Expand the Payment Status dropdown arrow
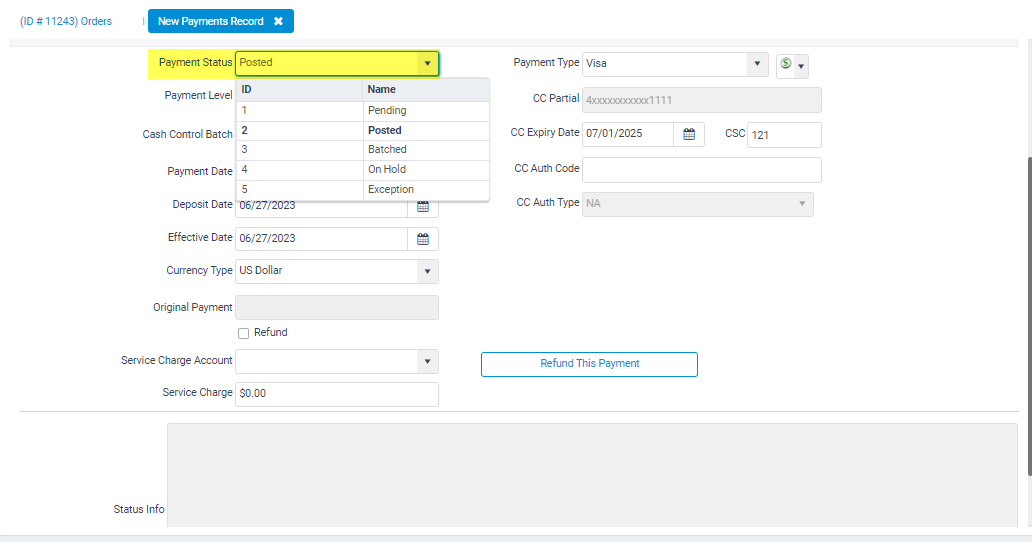 tap(427, 63)
